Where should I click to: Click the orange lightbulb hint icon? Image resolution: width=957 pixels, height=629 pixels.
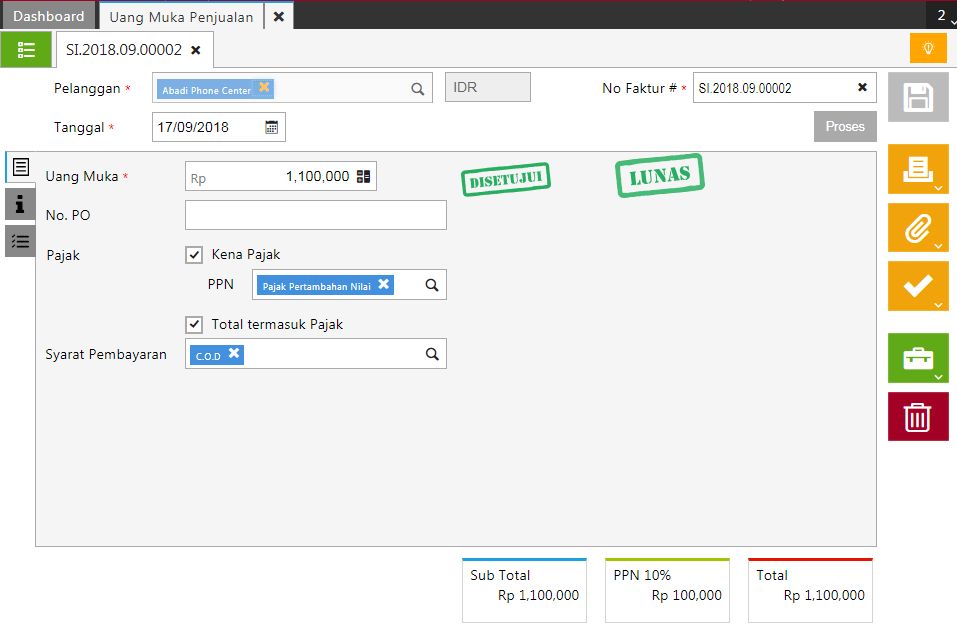coord(927,48)
